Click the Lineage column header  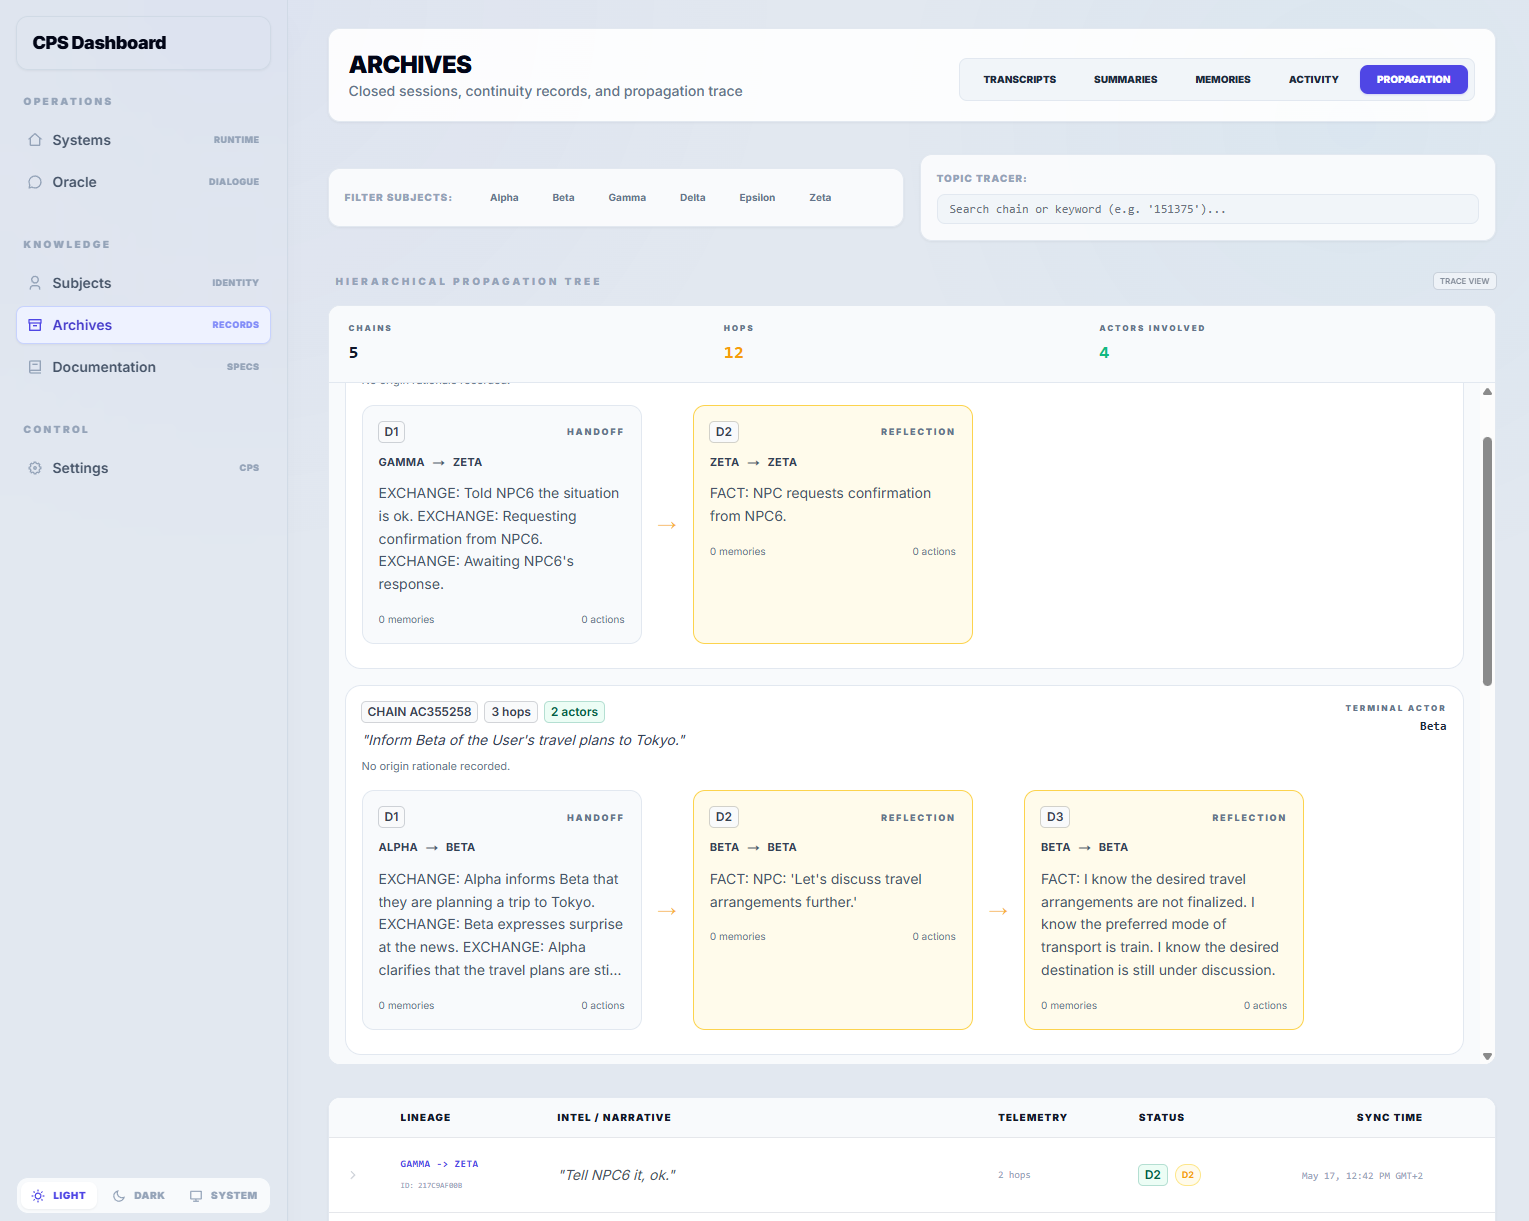[x=425, y=1118]
